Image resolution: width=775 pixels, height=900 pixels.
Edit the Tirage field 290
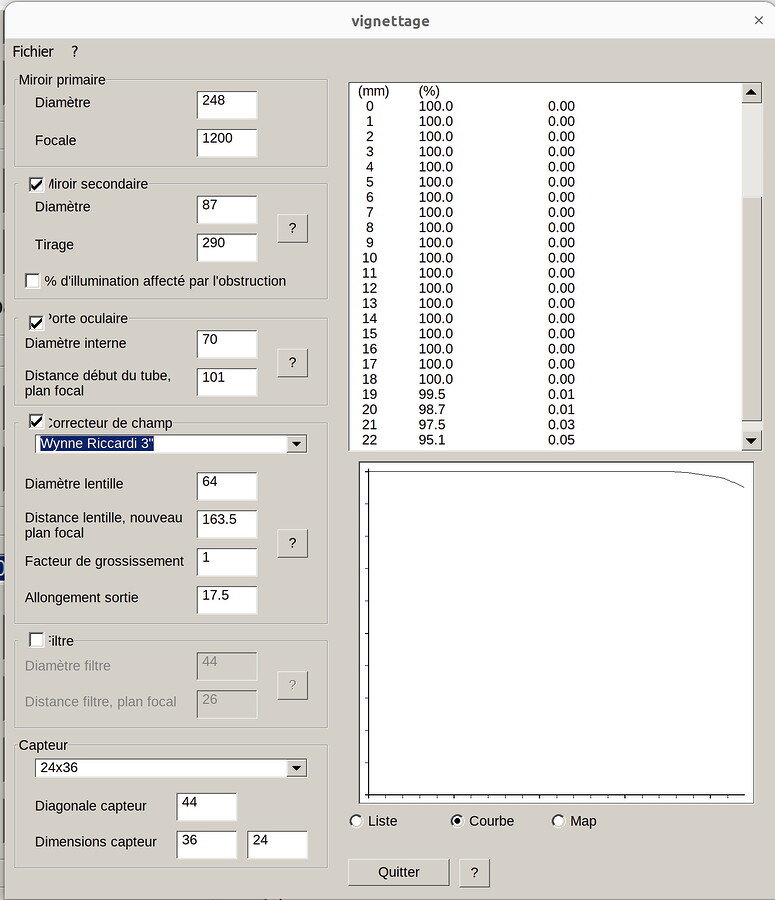227,247
